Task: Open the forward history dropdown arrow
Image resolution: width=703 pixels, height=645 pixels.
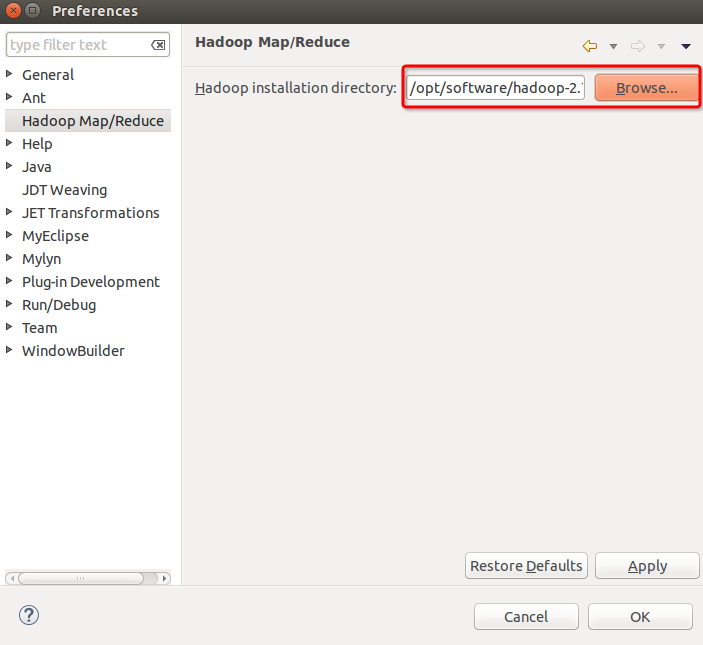Action: 661,46
